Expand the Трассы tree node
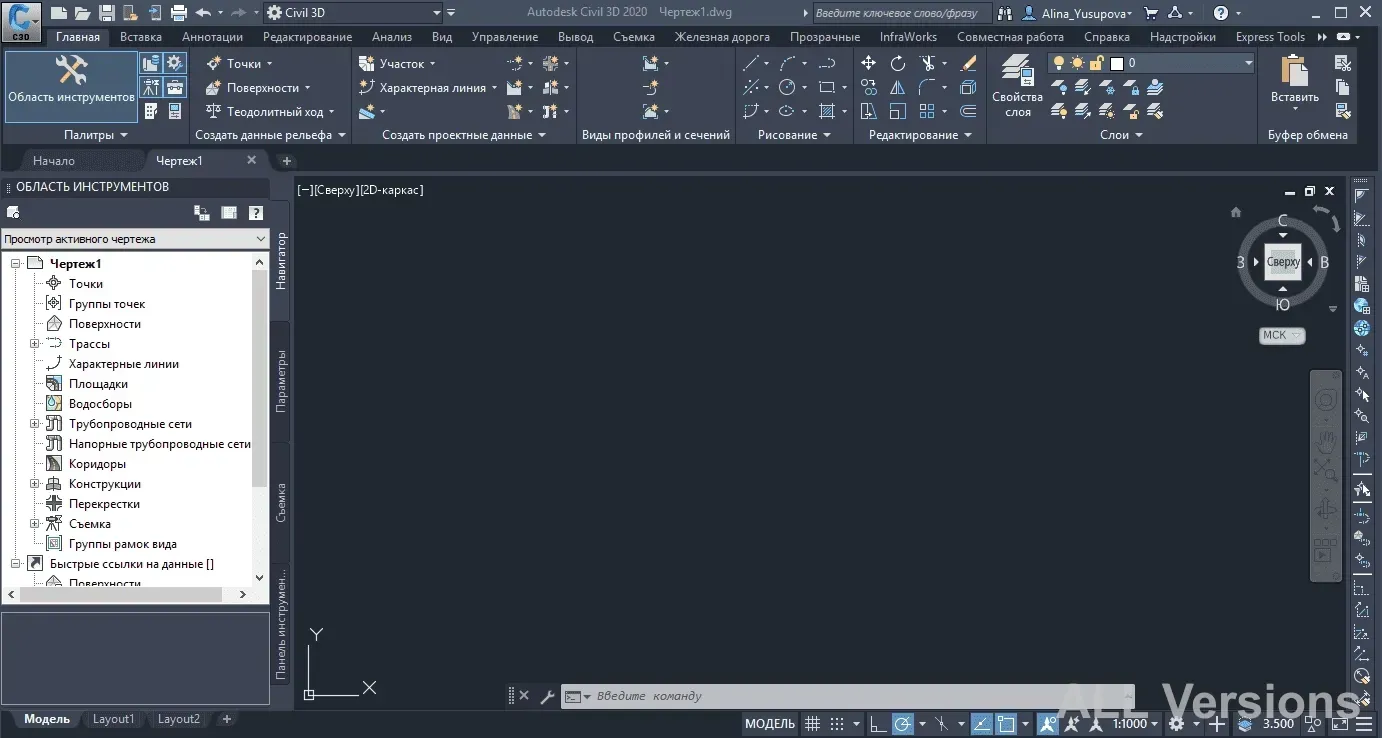Image resolution: width=1382 pixels, height=738 pixels. [35, 344]
